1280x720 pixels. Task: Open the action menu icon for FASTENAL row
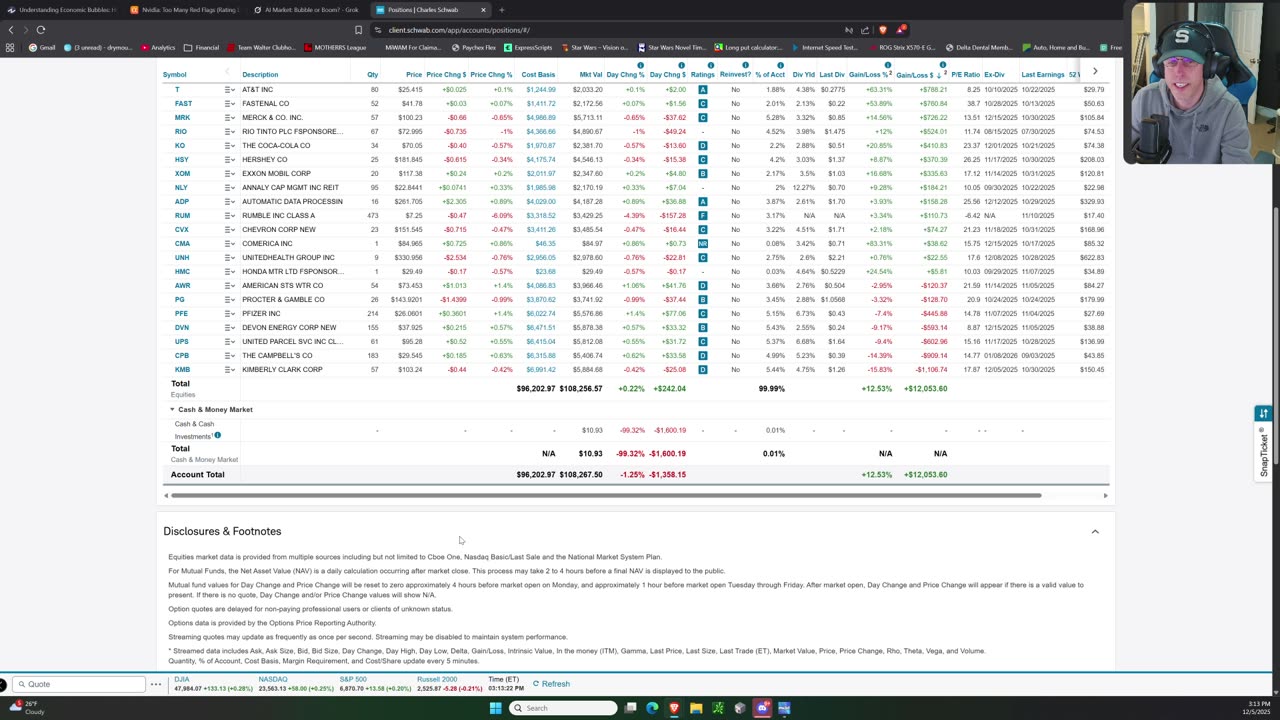pyautogui.click(x=229, y=104)
